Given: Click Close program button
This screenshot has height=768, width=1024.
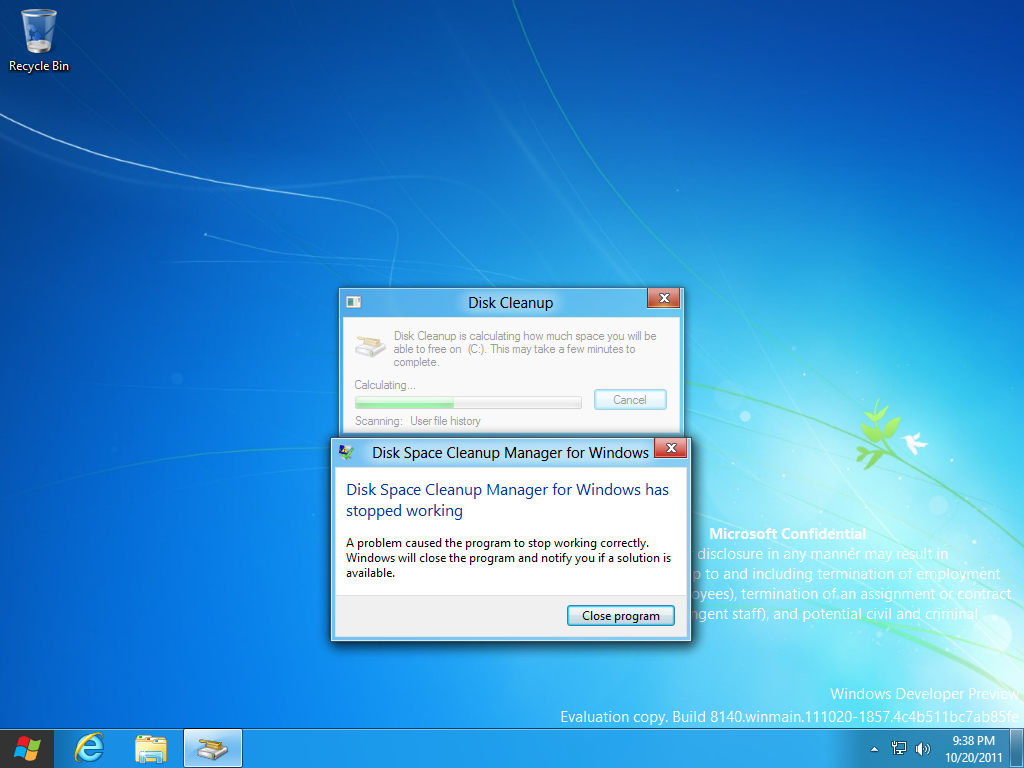Looking at the screenshot, I should click(x=620, y=616).
